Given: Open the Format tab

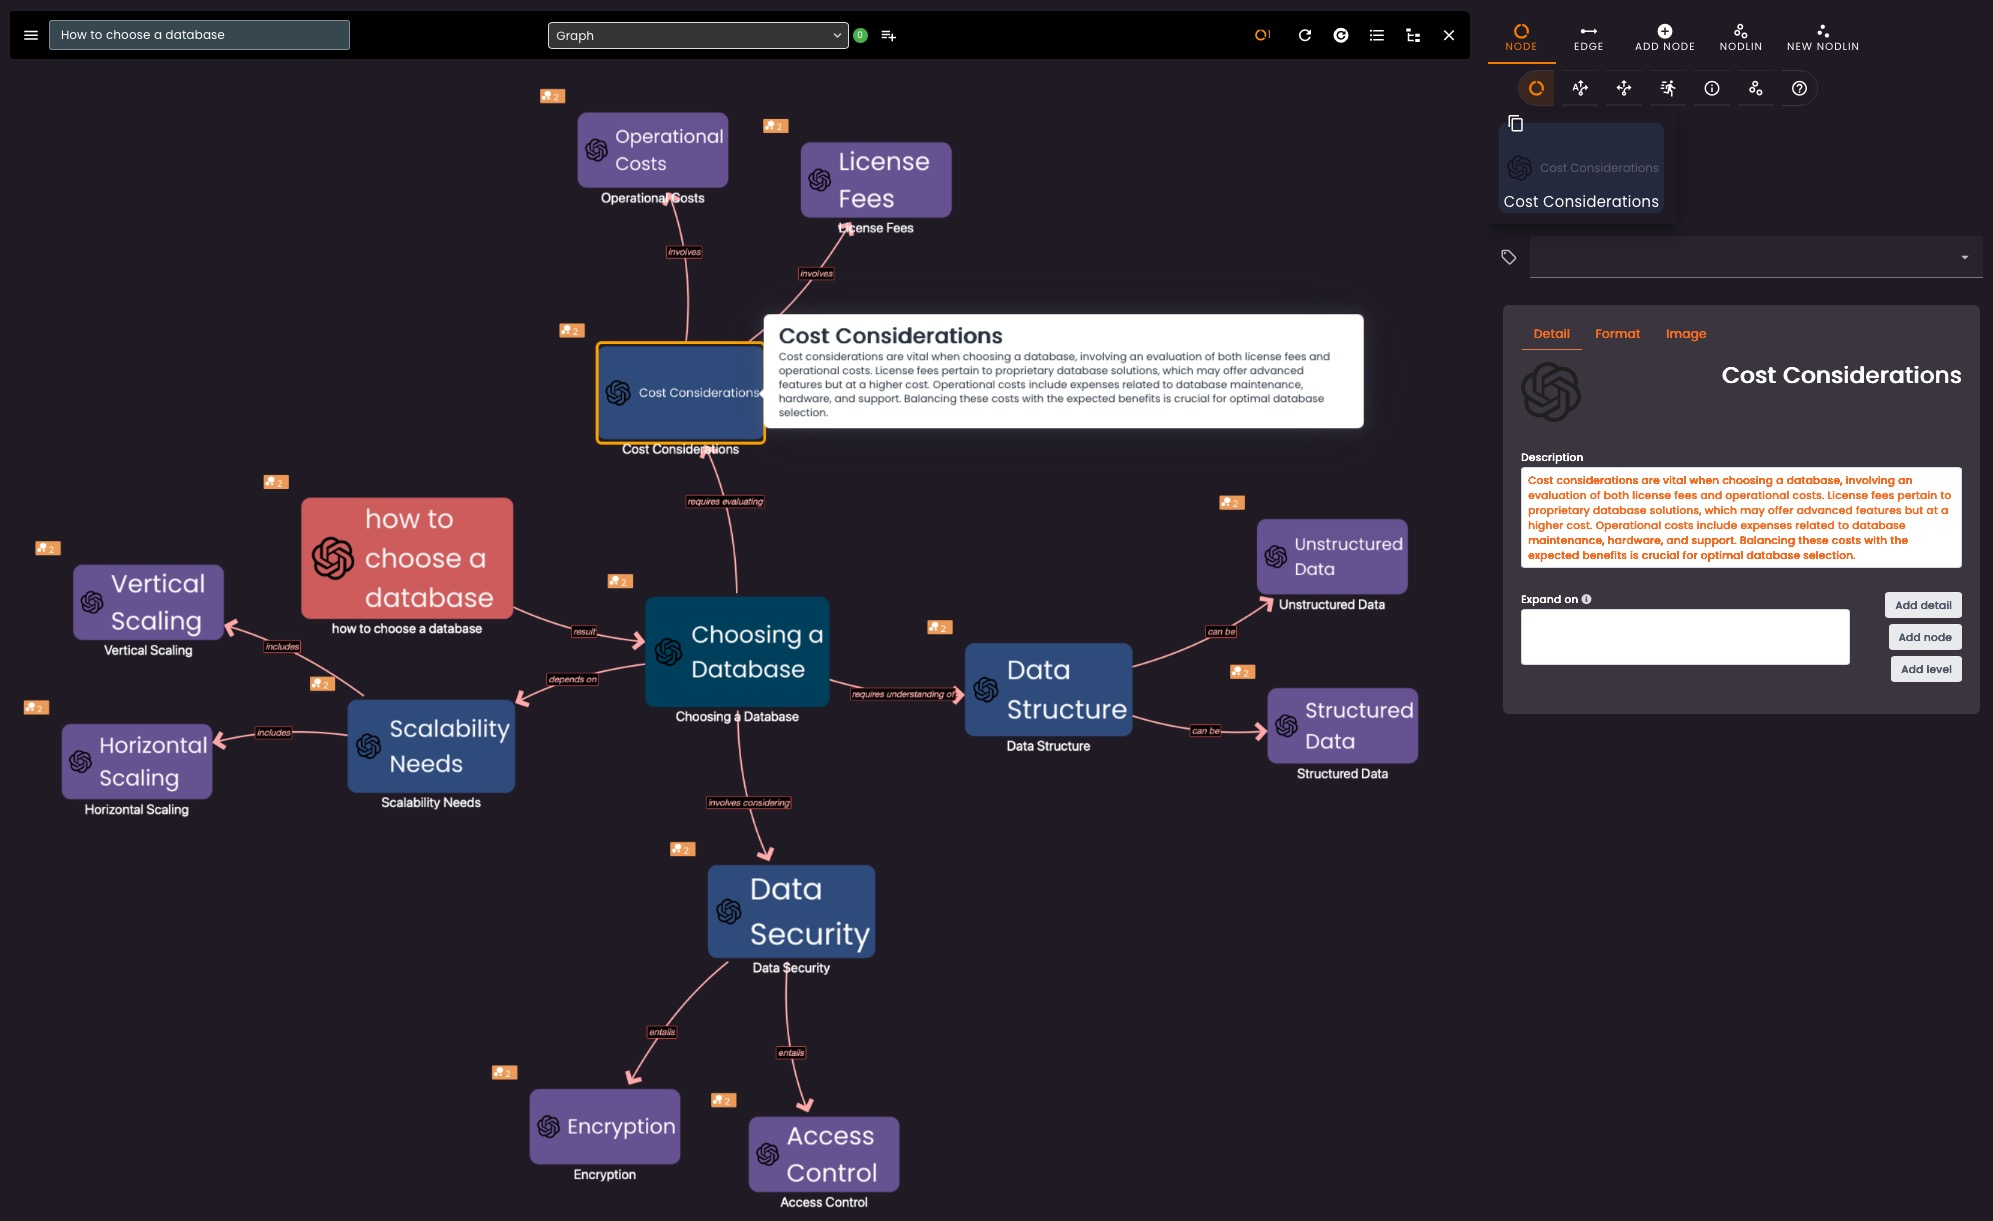Looking at the screenshot, I should tap(1617, 334).
